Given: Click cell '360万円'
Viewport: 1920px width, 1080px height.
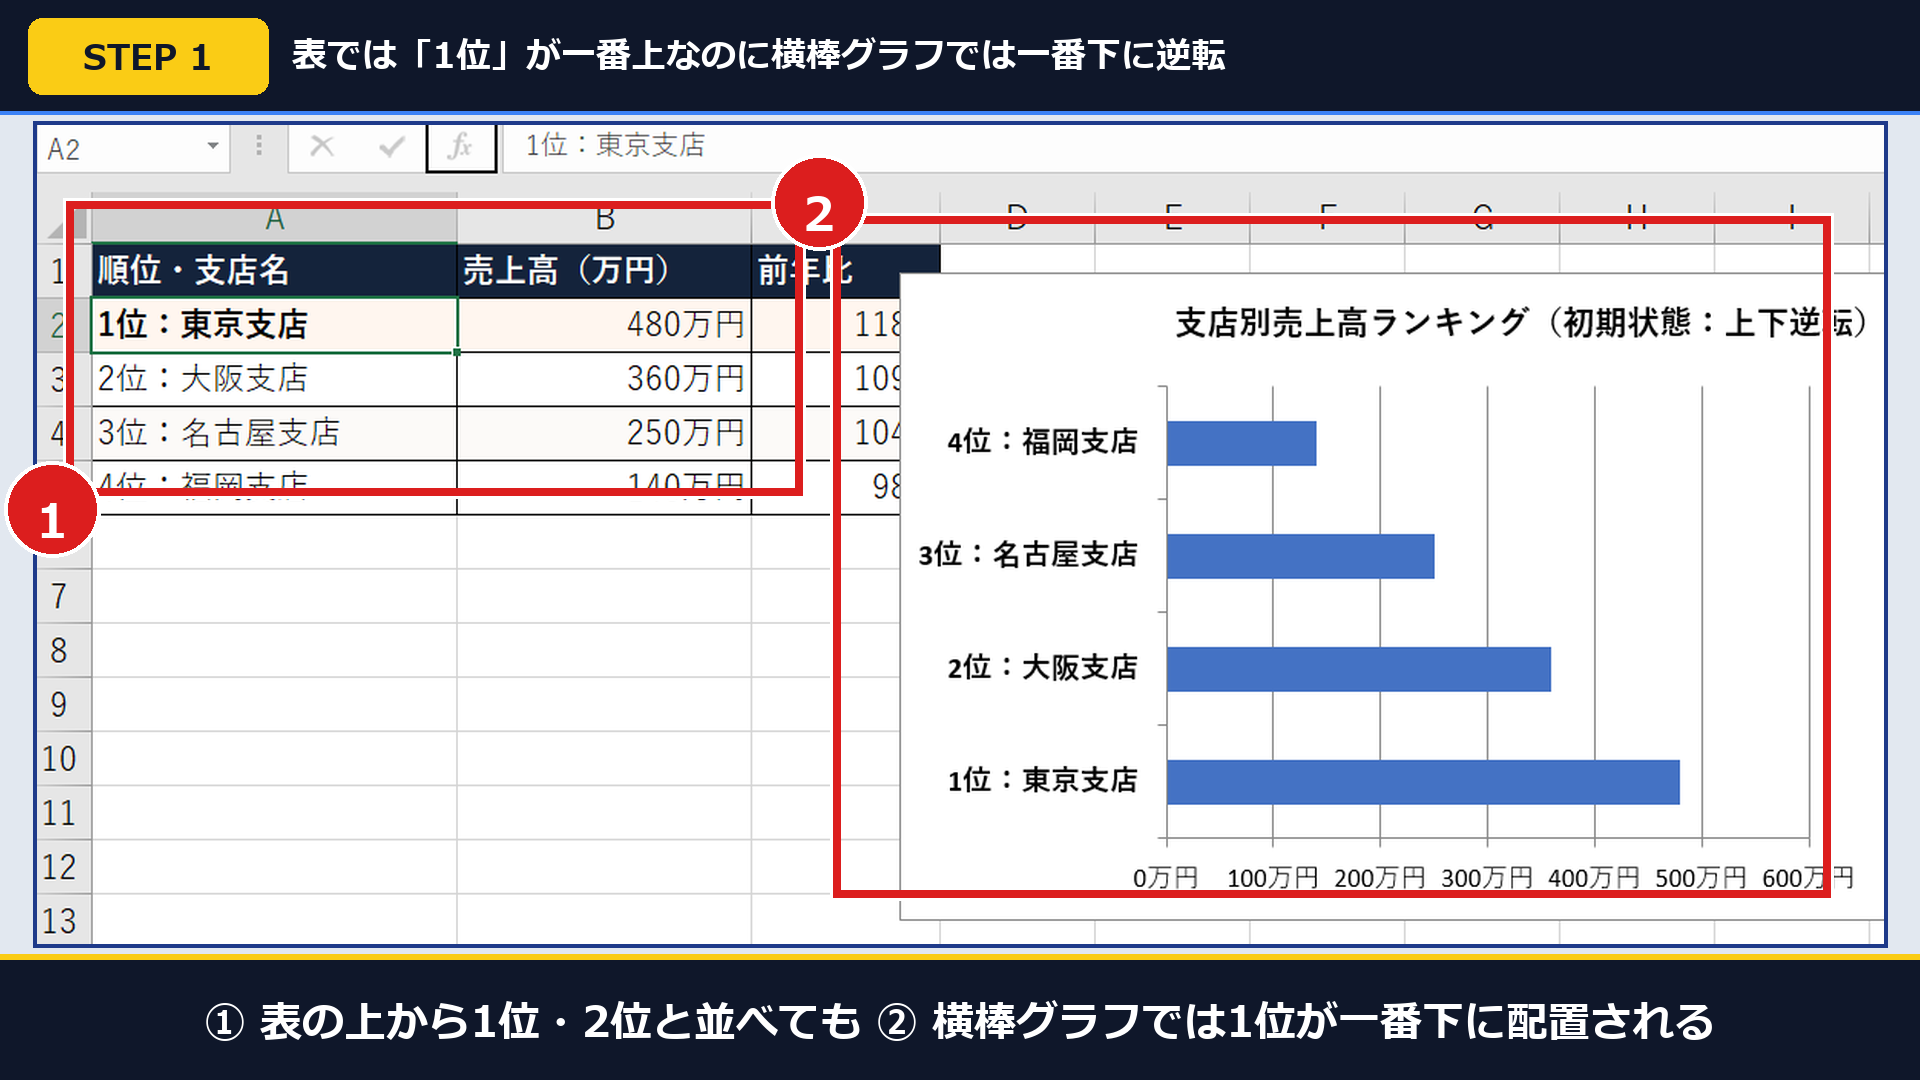Looking at the screenshot, I should tap(604, 378).
